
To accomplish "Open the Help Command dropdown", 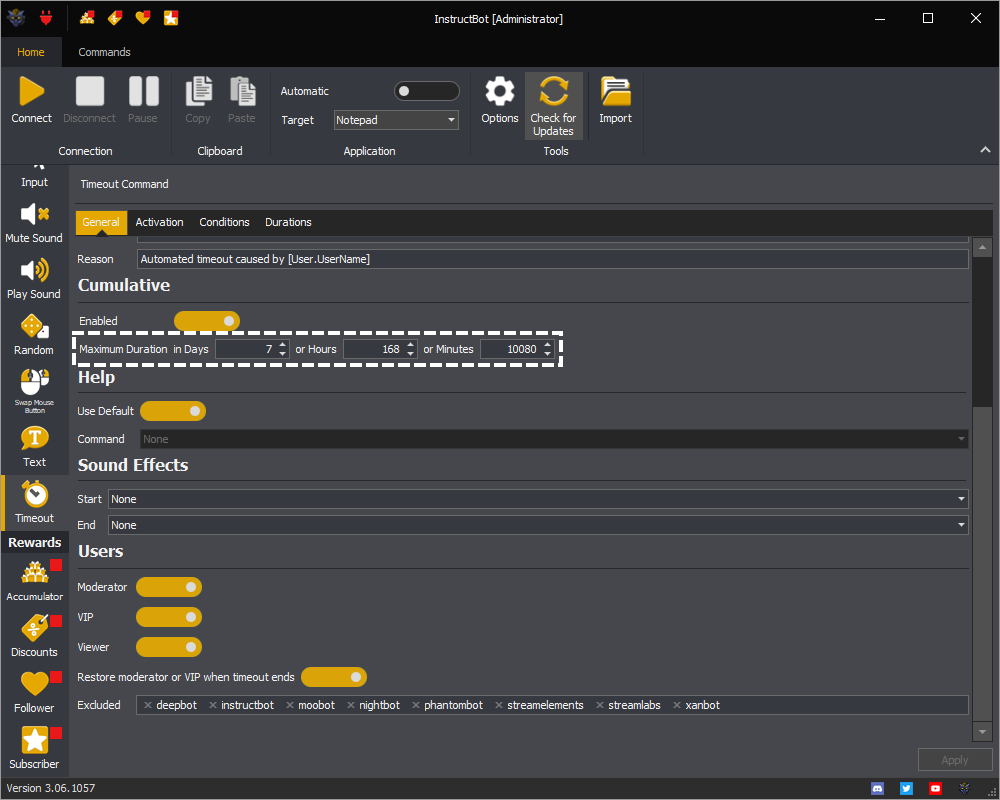I will point(554,439).
